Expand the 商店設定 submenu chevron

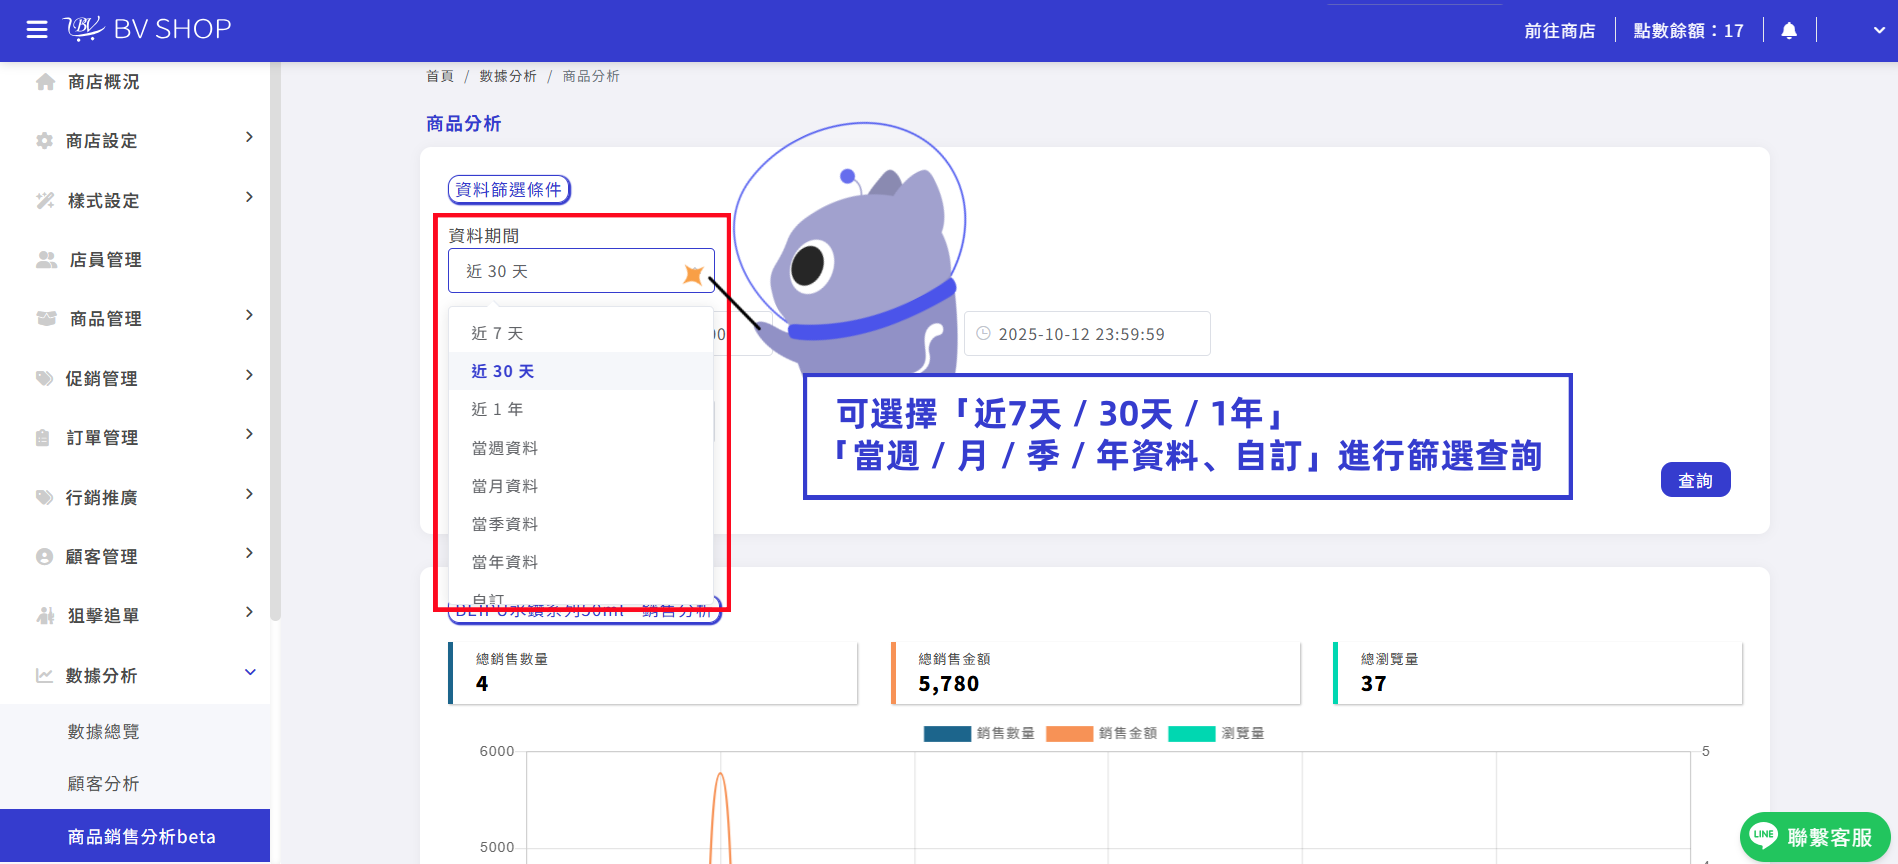click(x=249, y=137)
